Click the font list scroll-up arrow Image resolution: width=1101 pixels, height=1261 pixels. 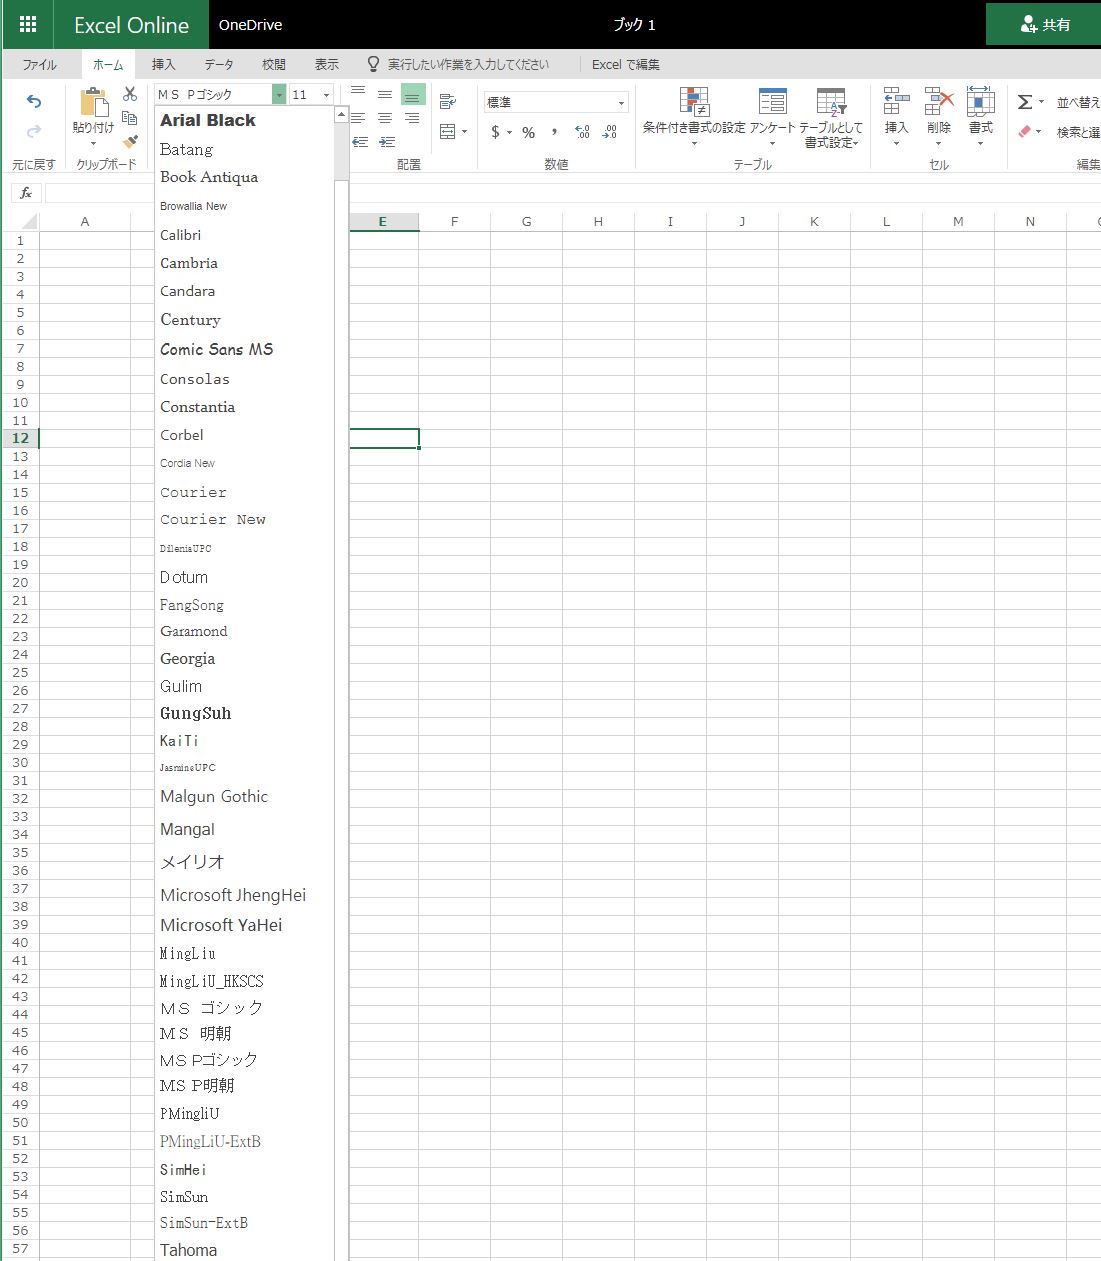tap(341, 114)
